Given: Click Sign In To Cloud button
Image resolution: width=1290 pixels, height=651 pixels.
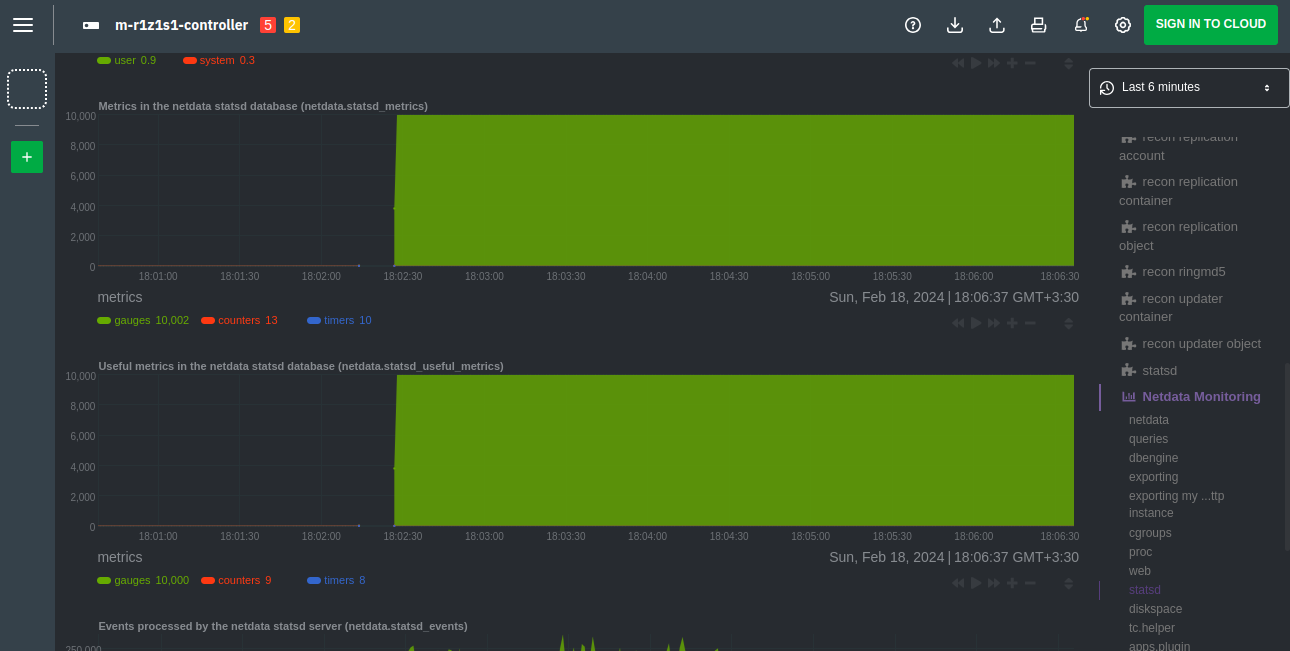Looking at the screenshot, I should point(1210,25).
